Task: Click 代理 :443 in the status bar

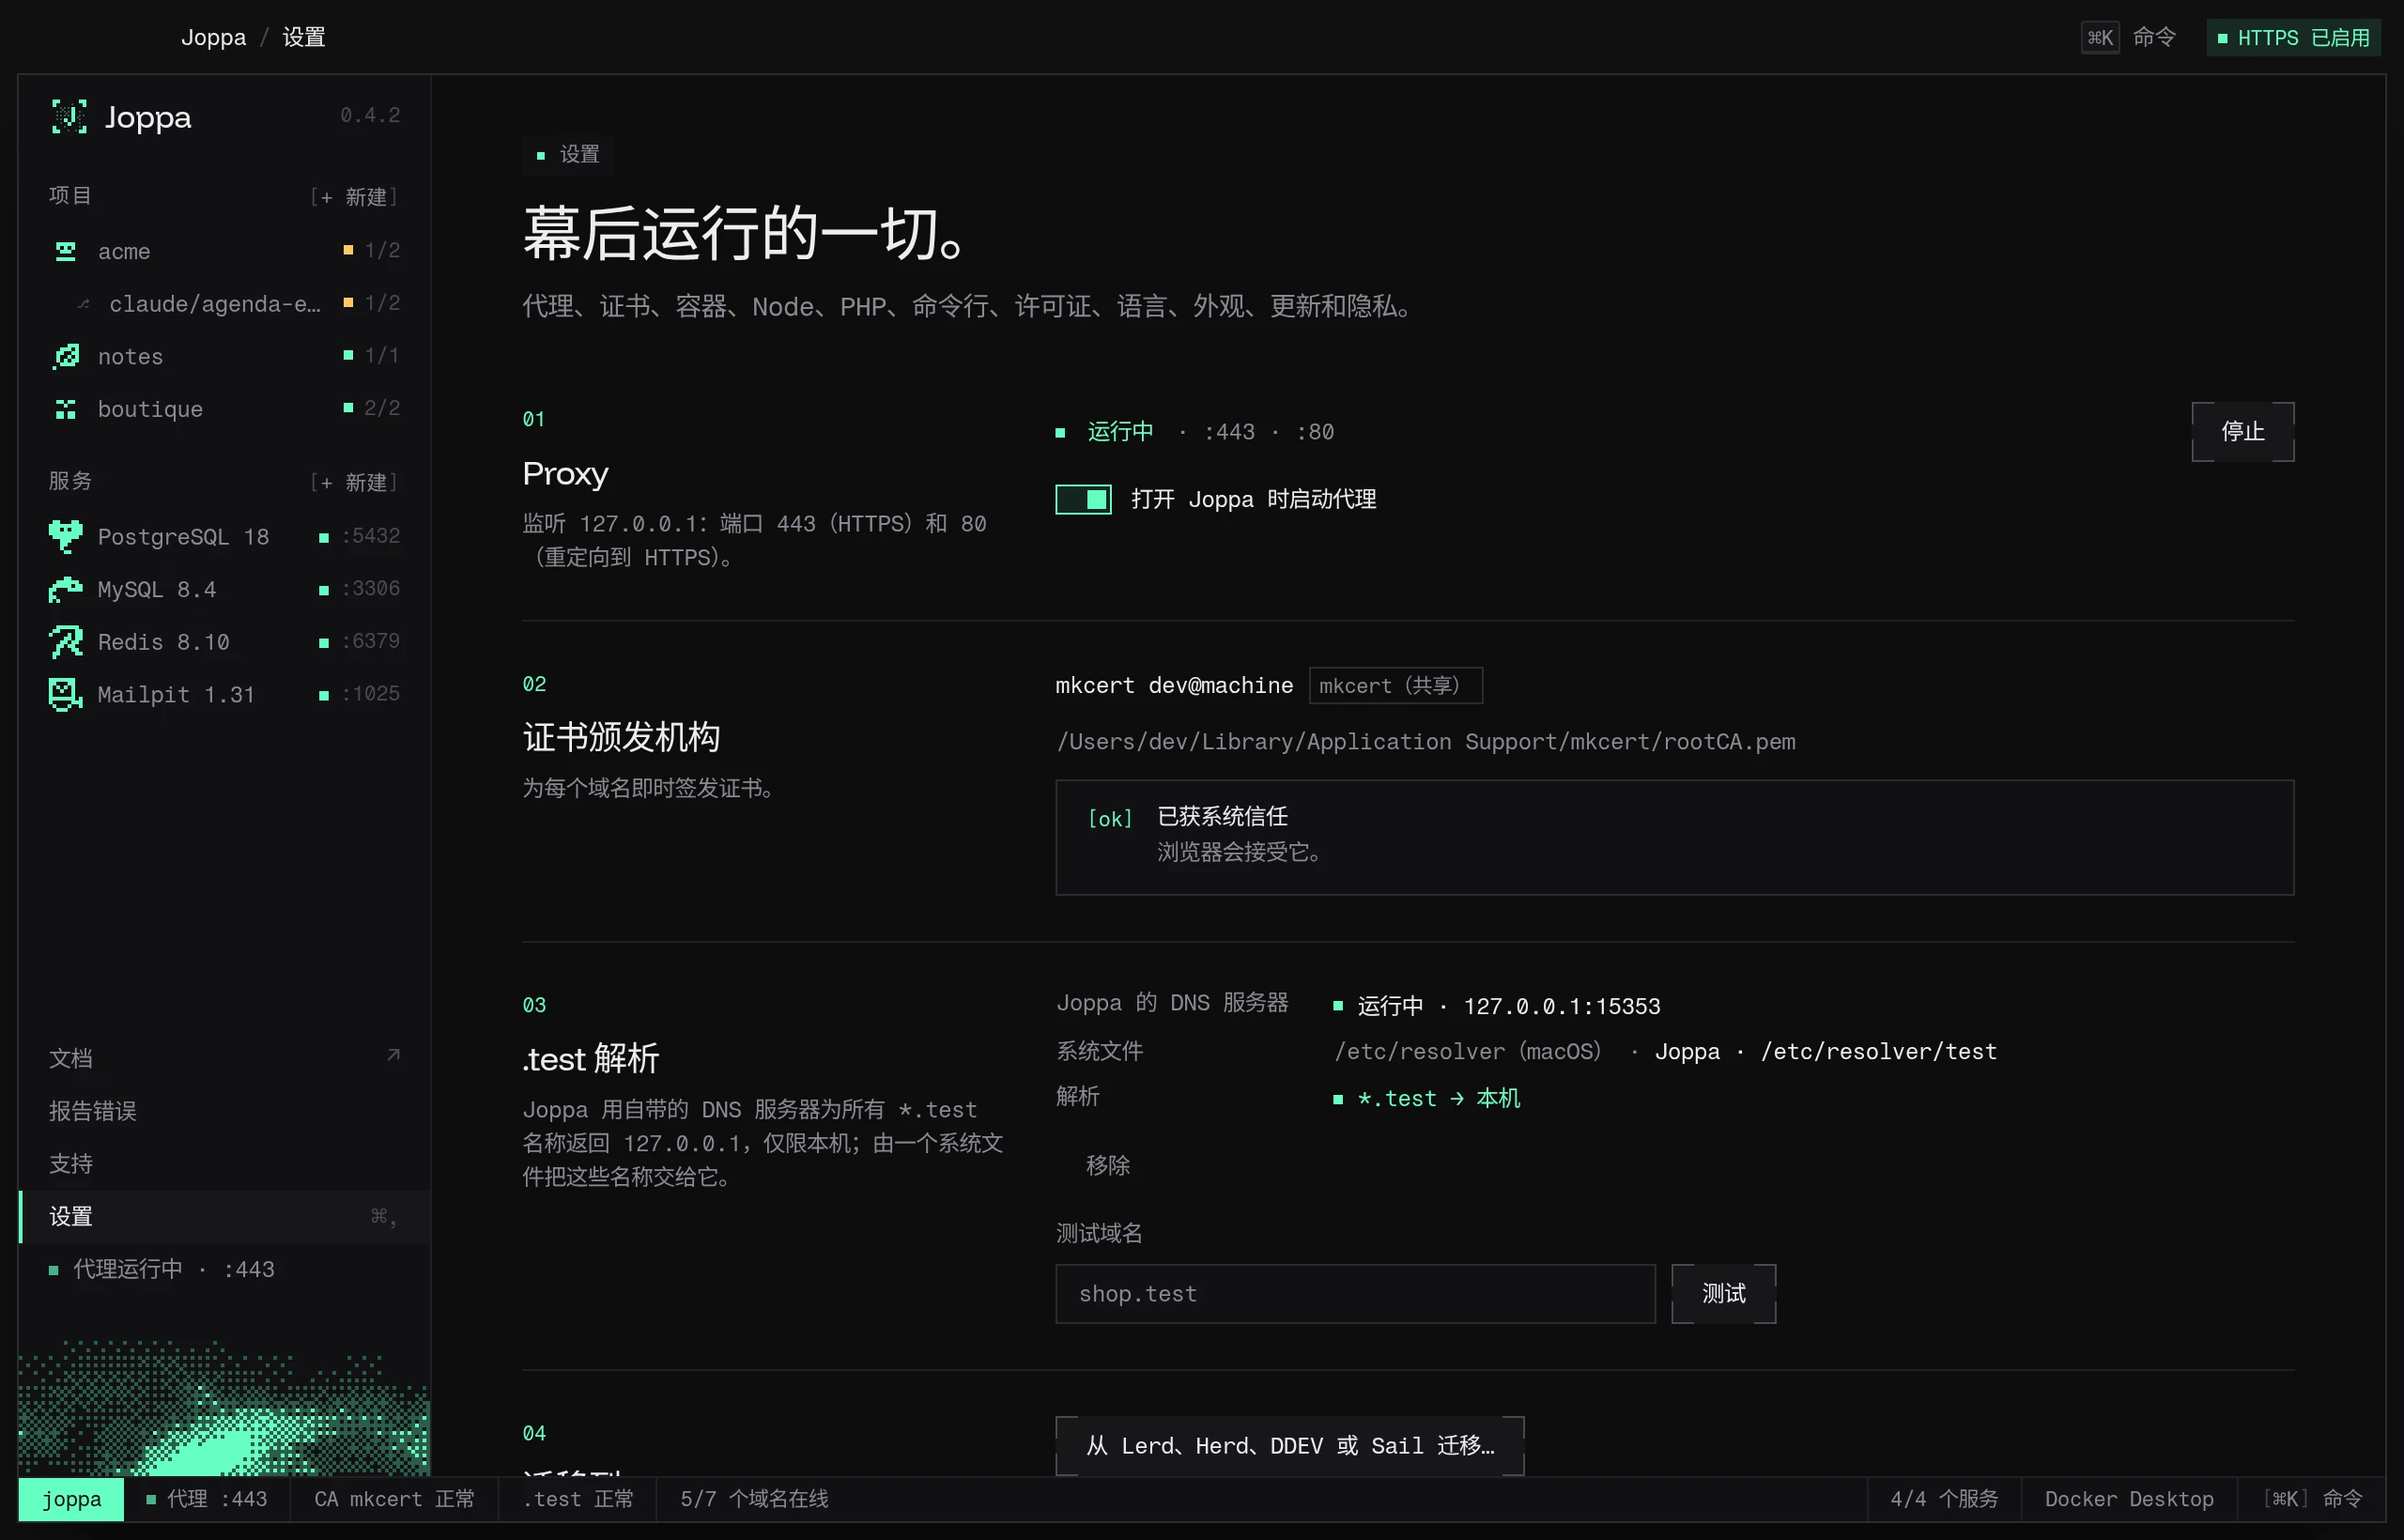Action: (x=207, y=1498)
